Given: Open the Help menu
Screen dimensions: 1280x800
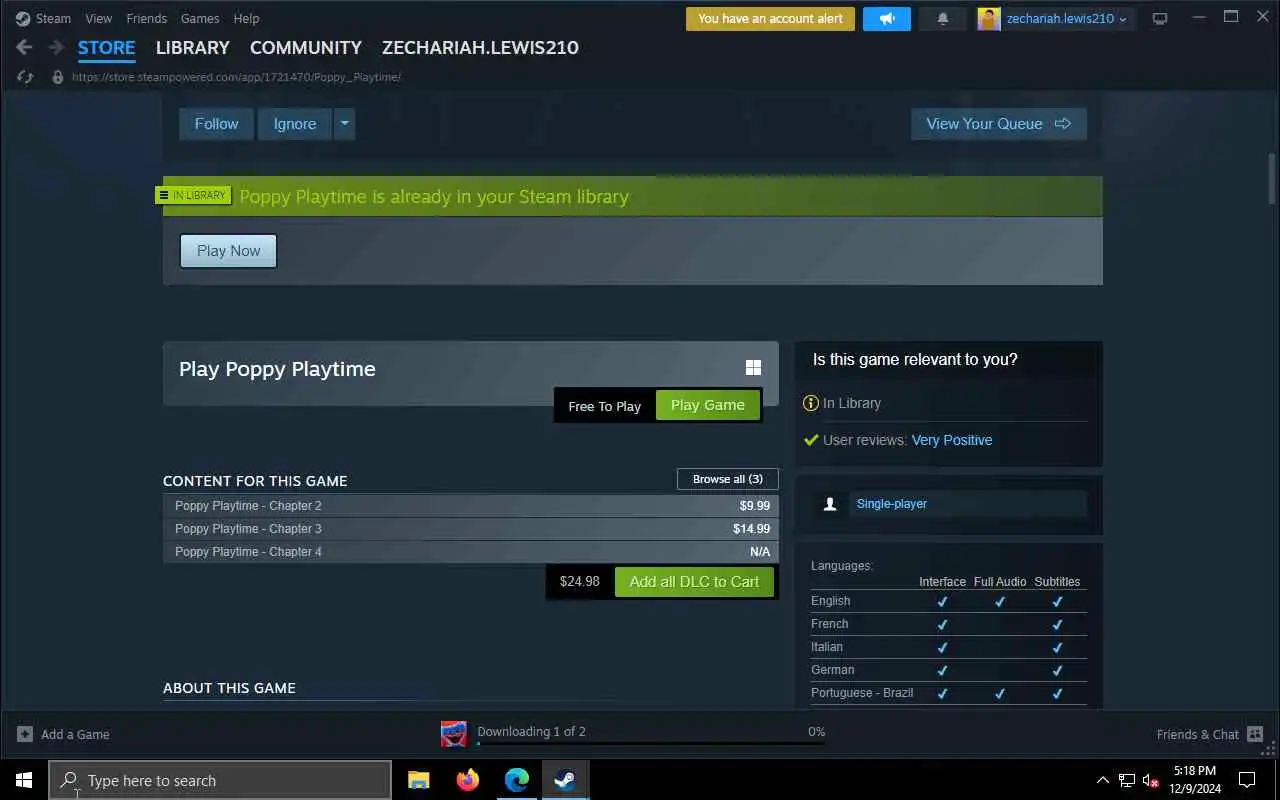Looking at the screenshot, I should (246, 18).
